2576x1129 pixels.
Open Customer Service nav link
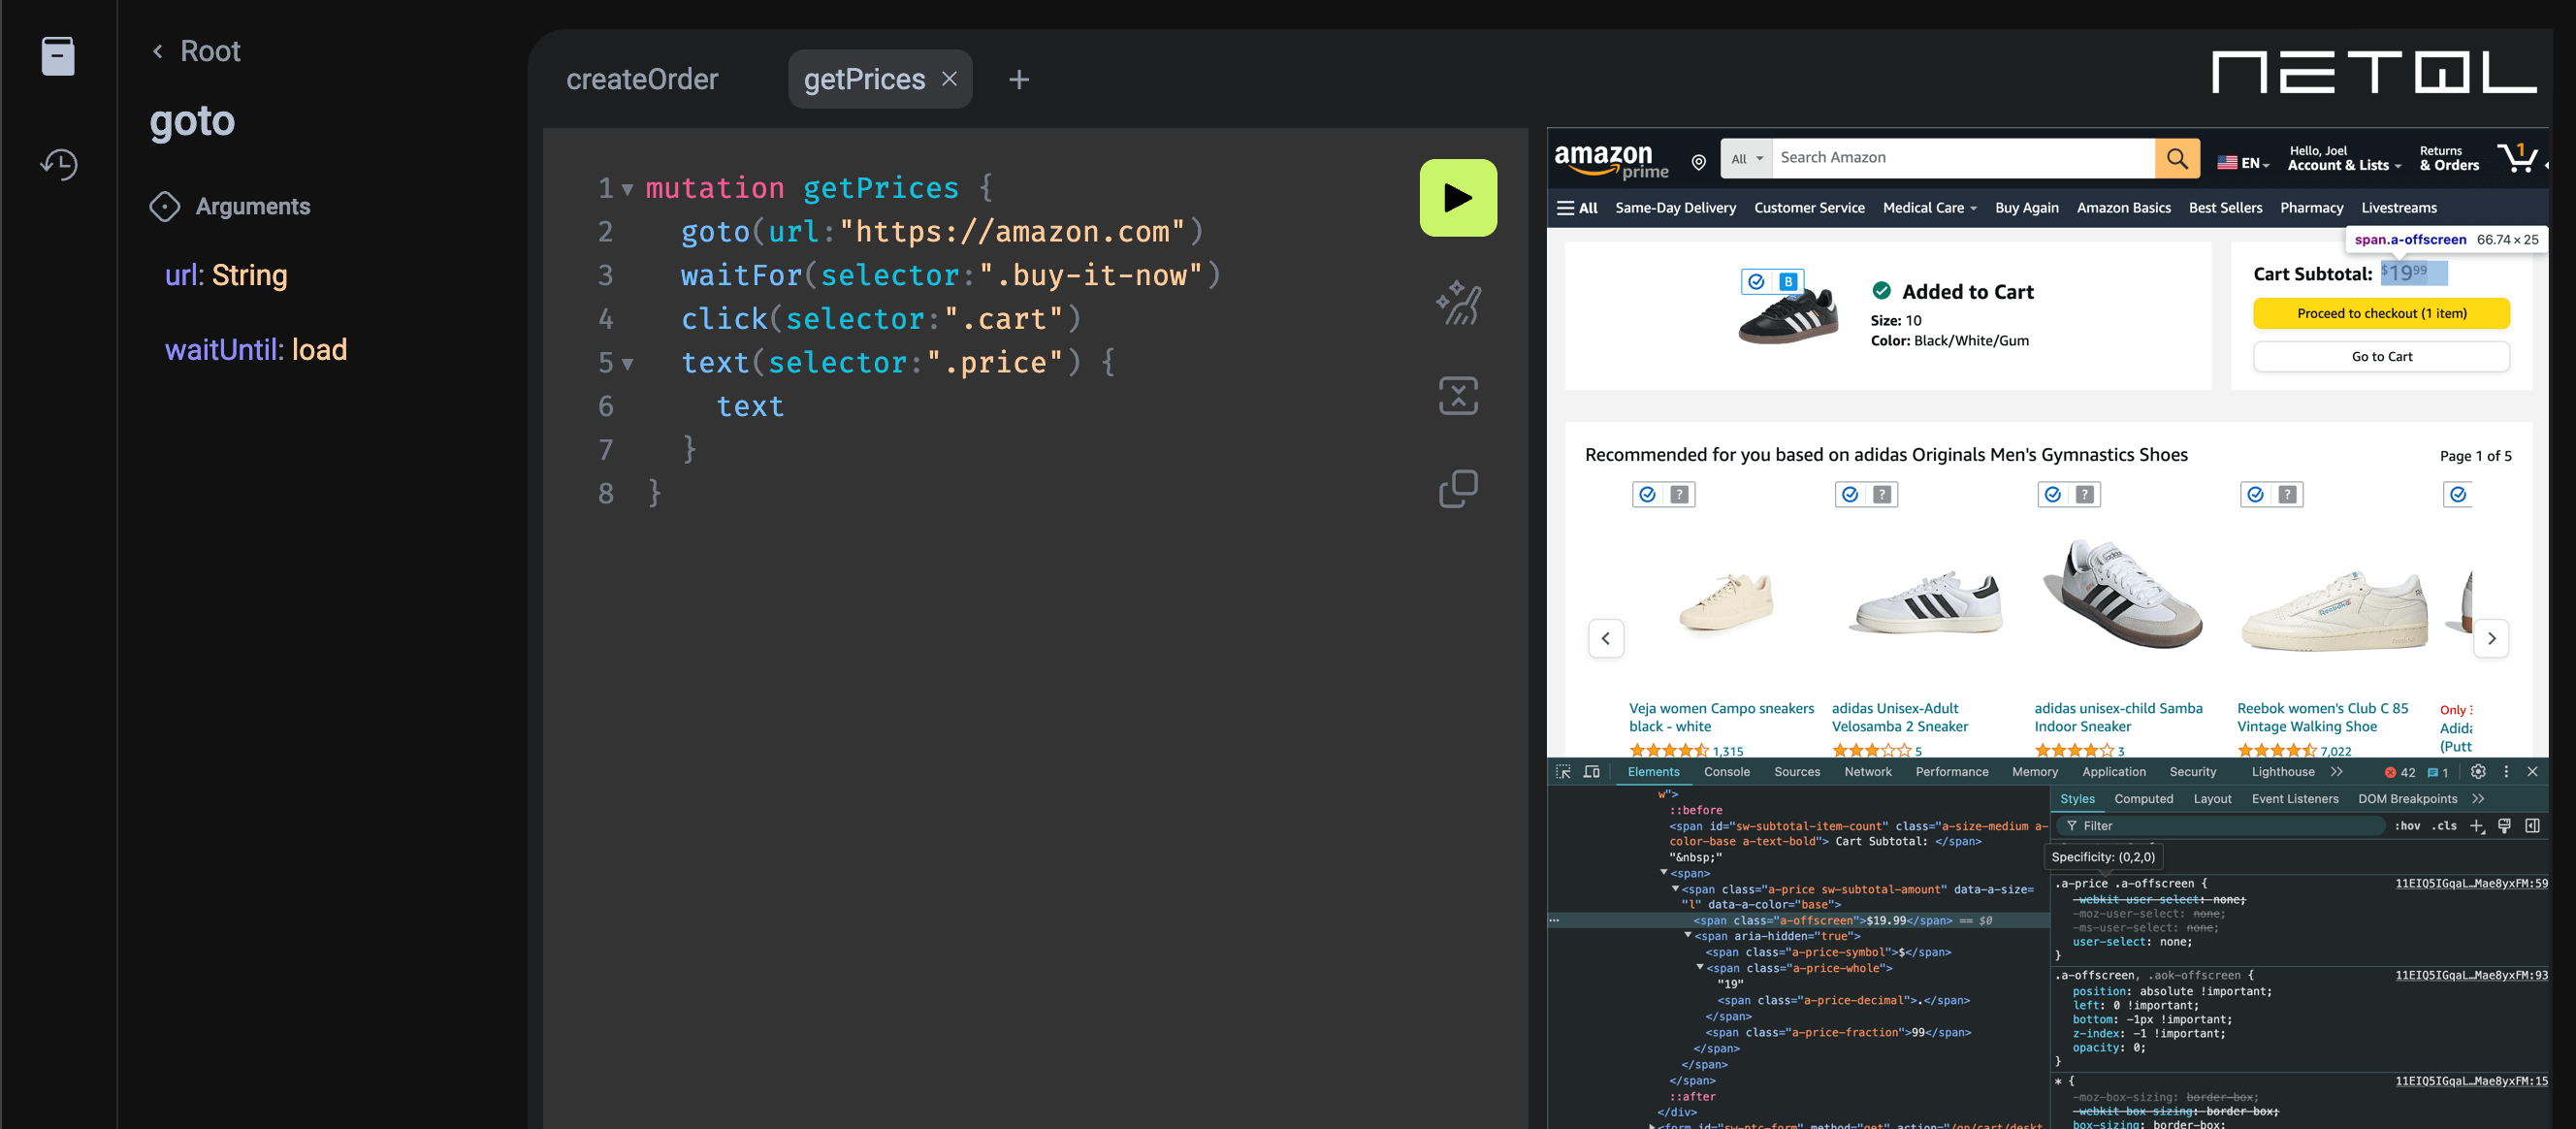pos(1808,208)
